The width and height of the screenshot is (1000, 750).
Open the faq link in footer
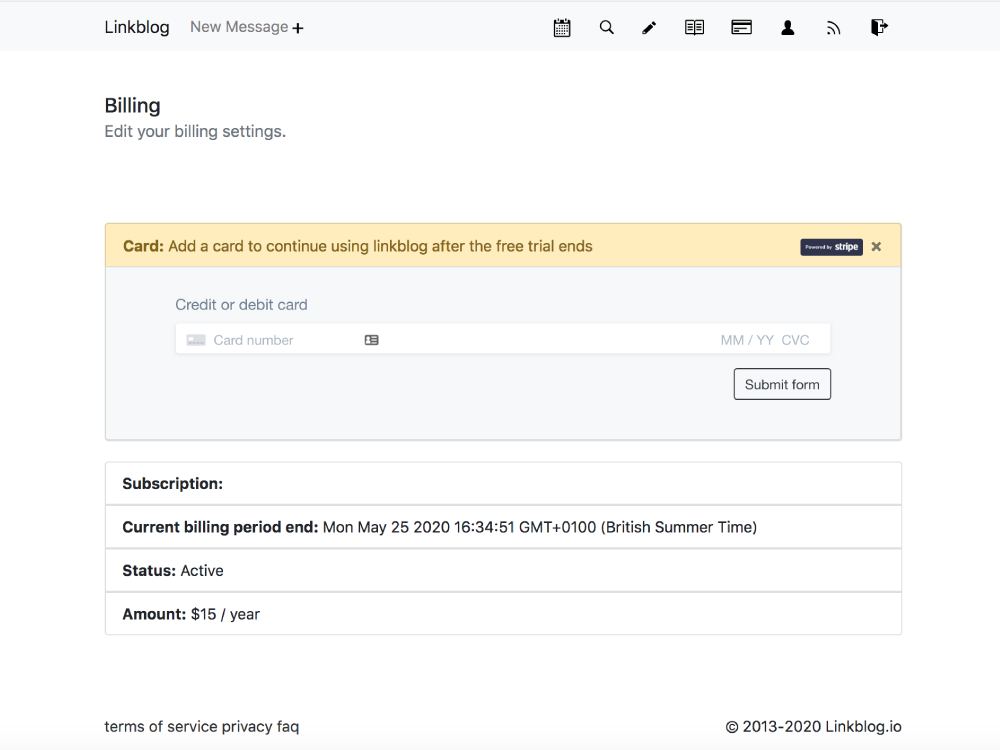(288, 726)
